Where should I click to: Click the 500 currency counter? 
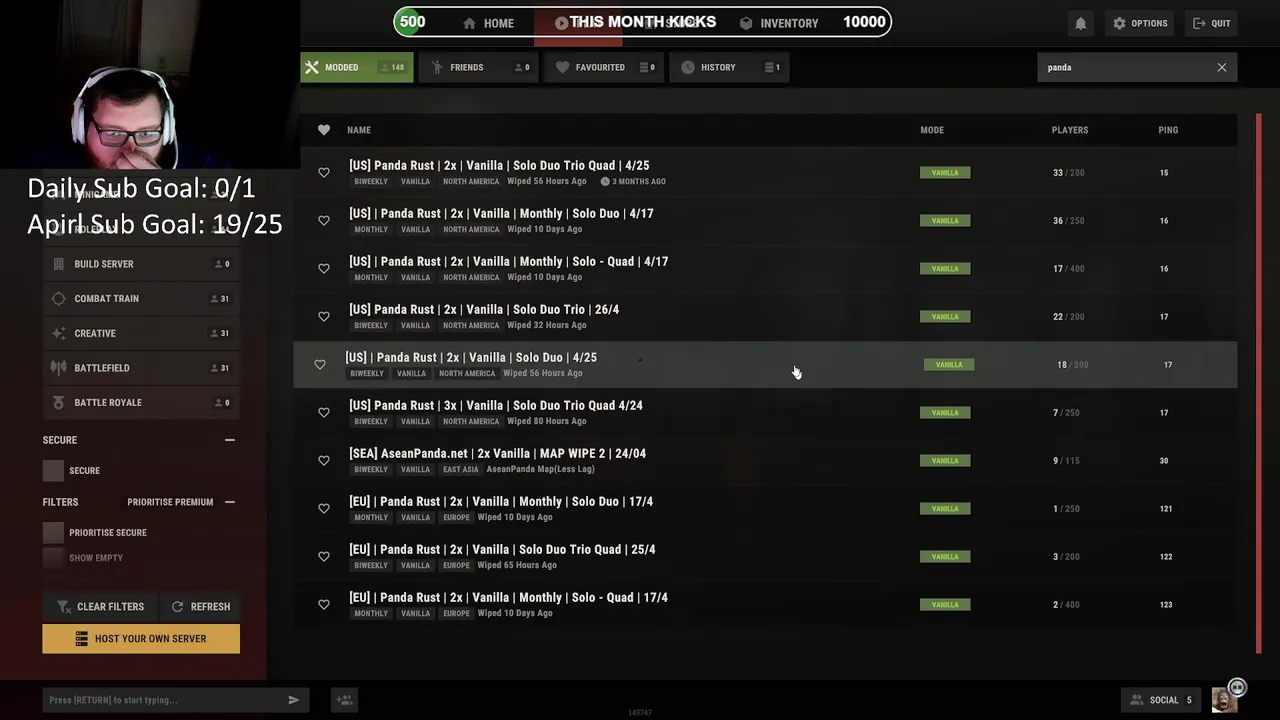[x=411, y=22]
